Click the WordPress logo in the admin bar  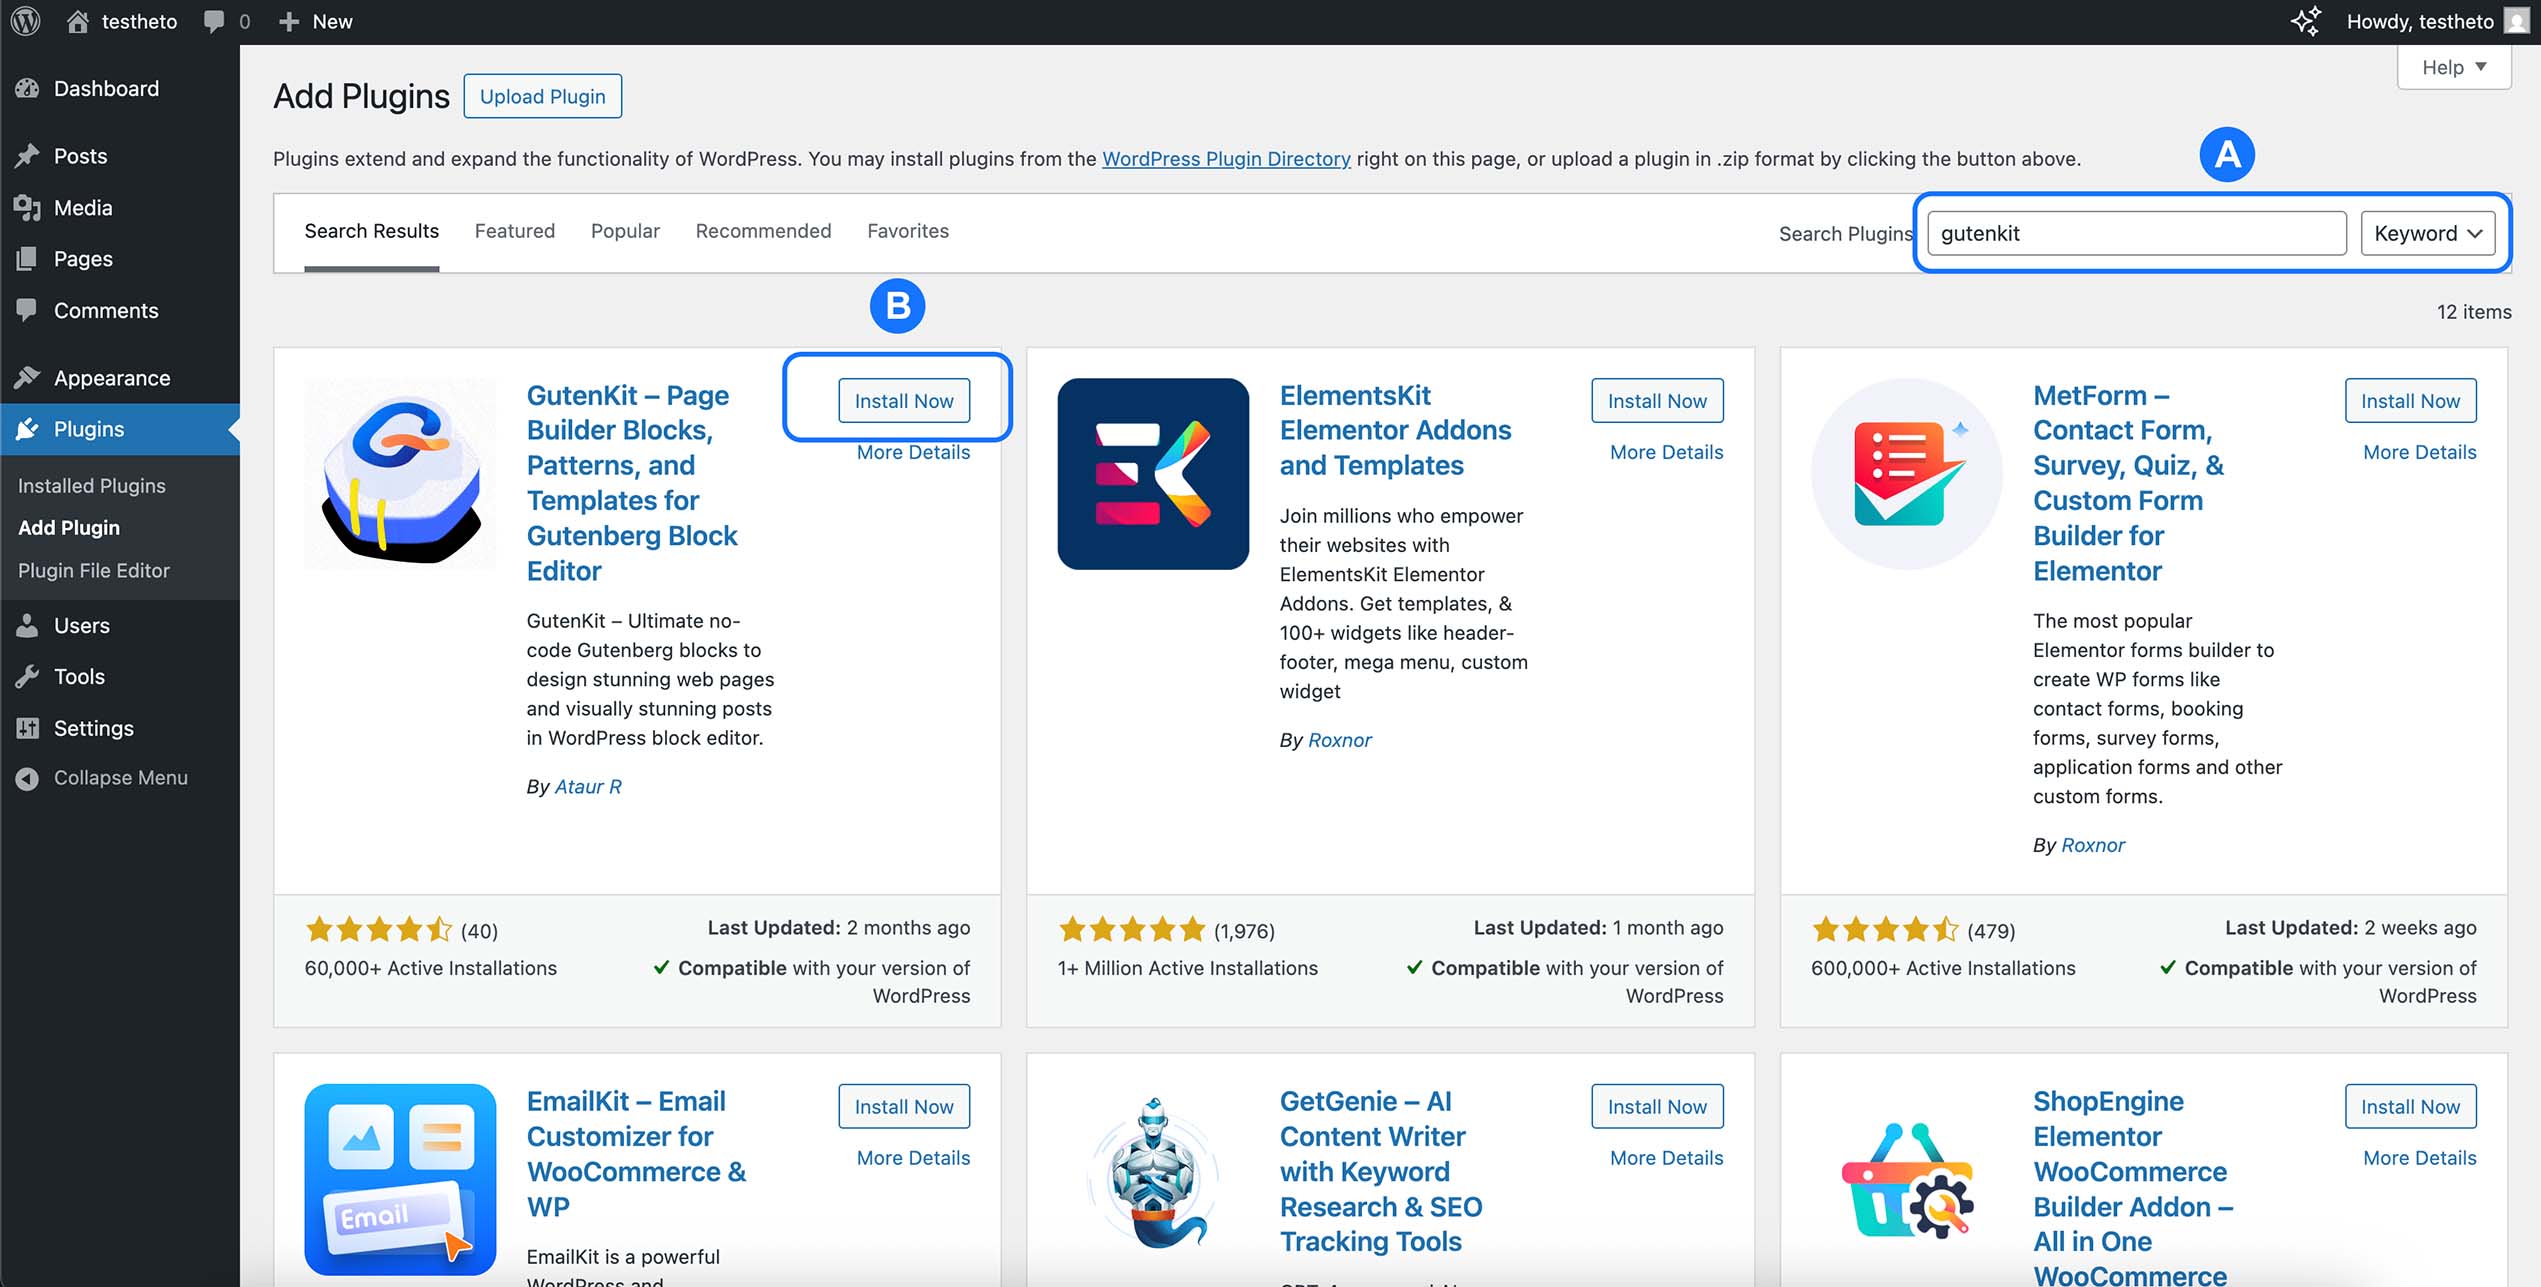click(24, 21)
